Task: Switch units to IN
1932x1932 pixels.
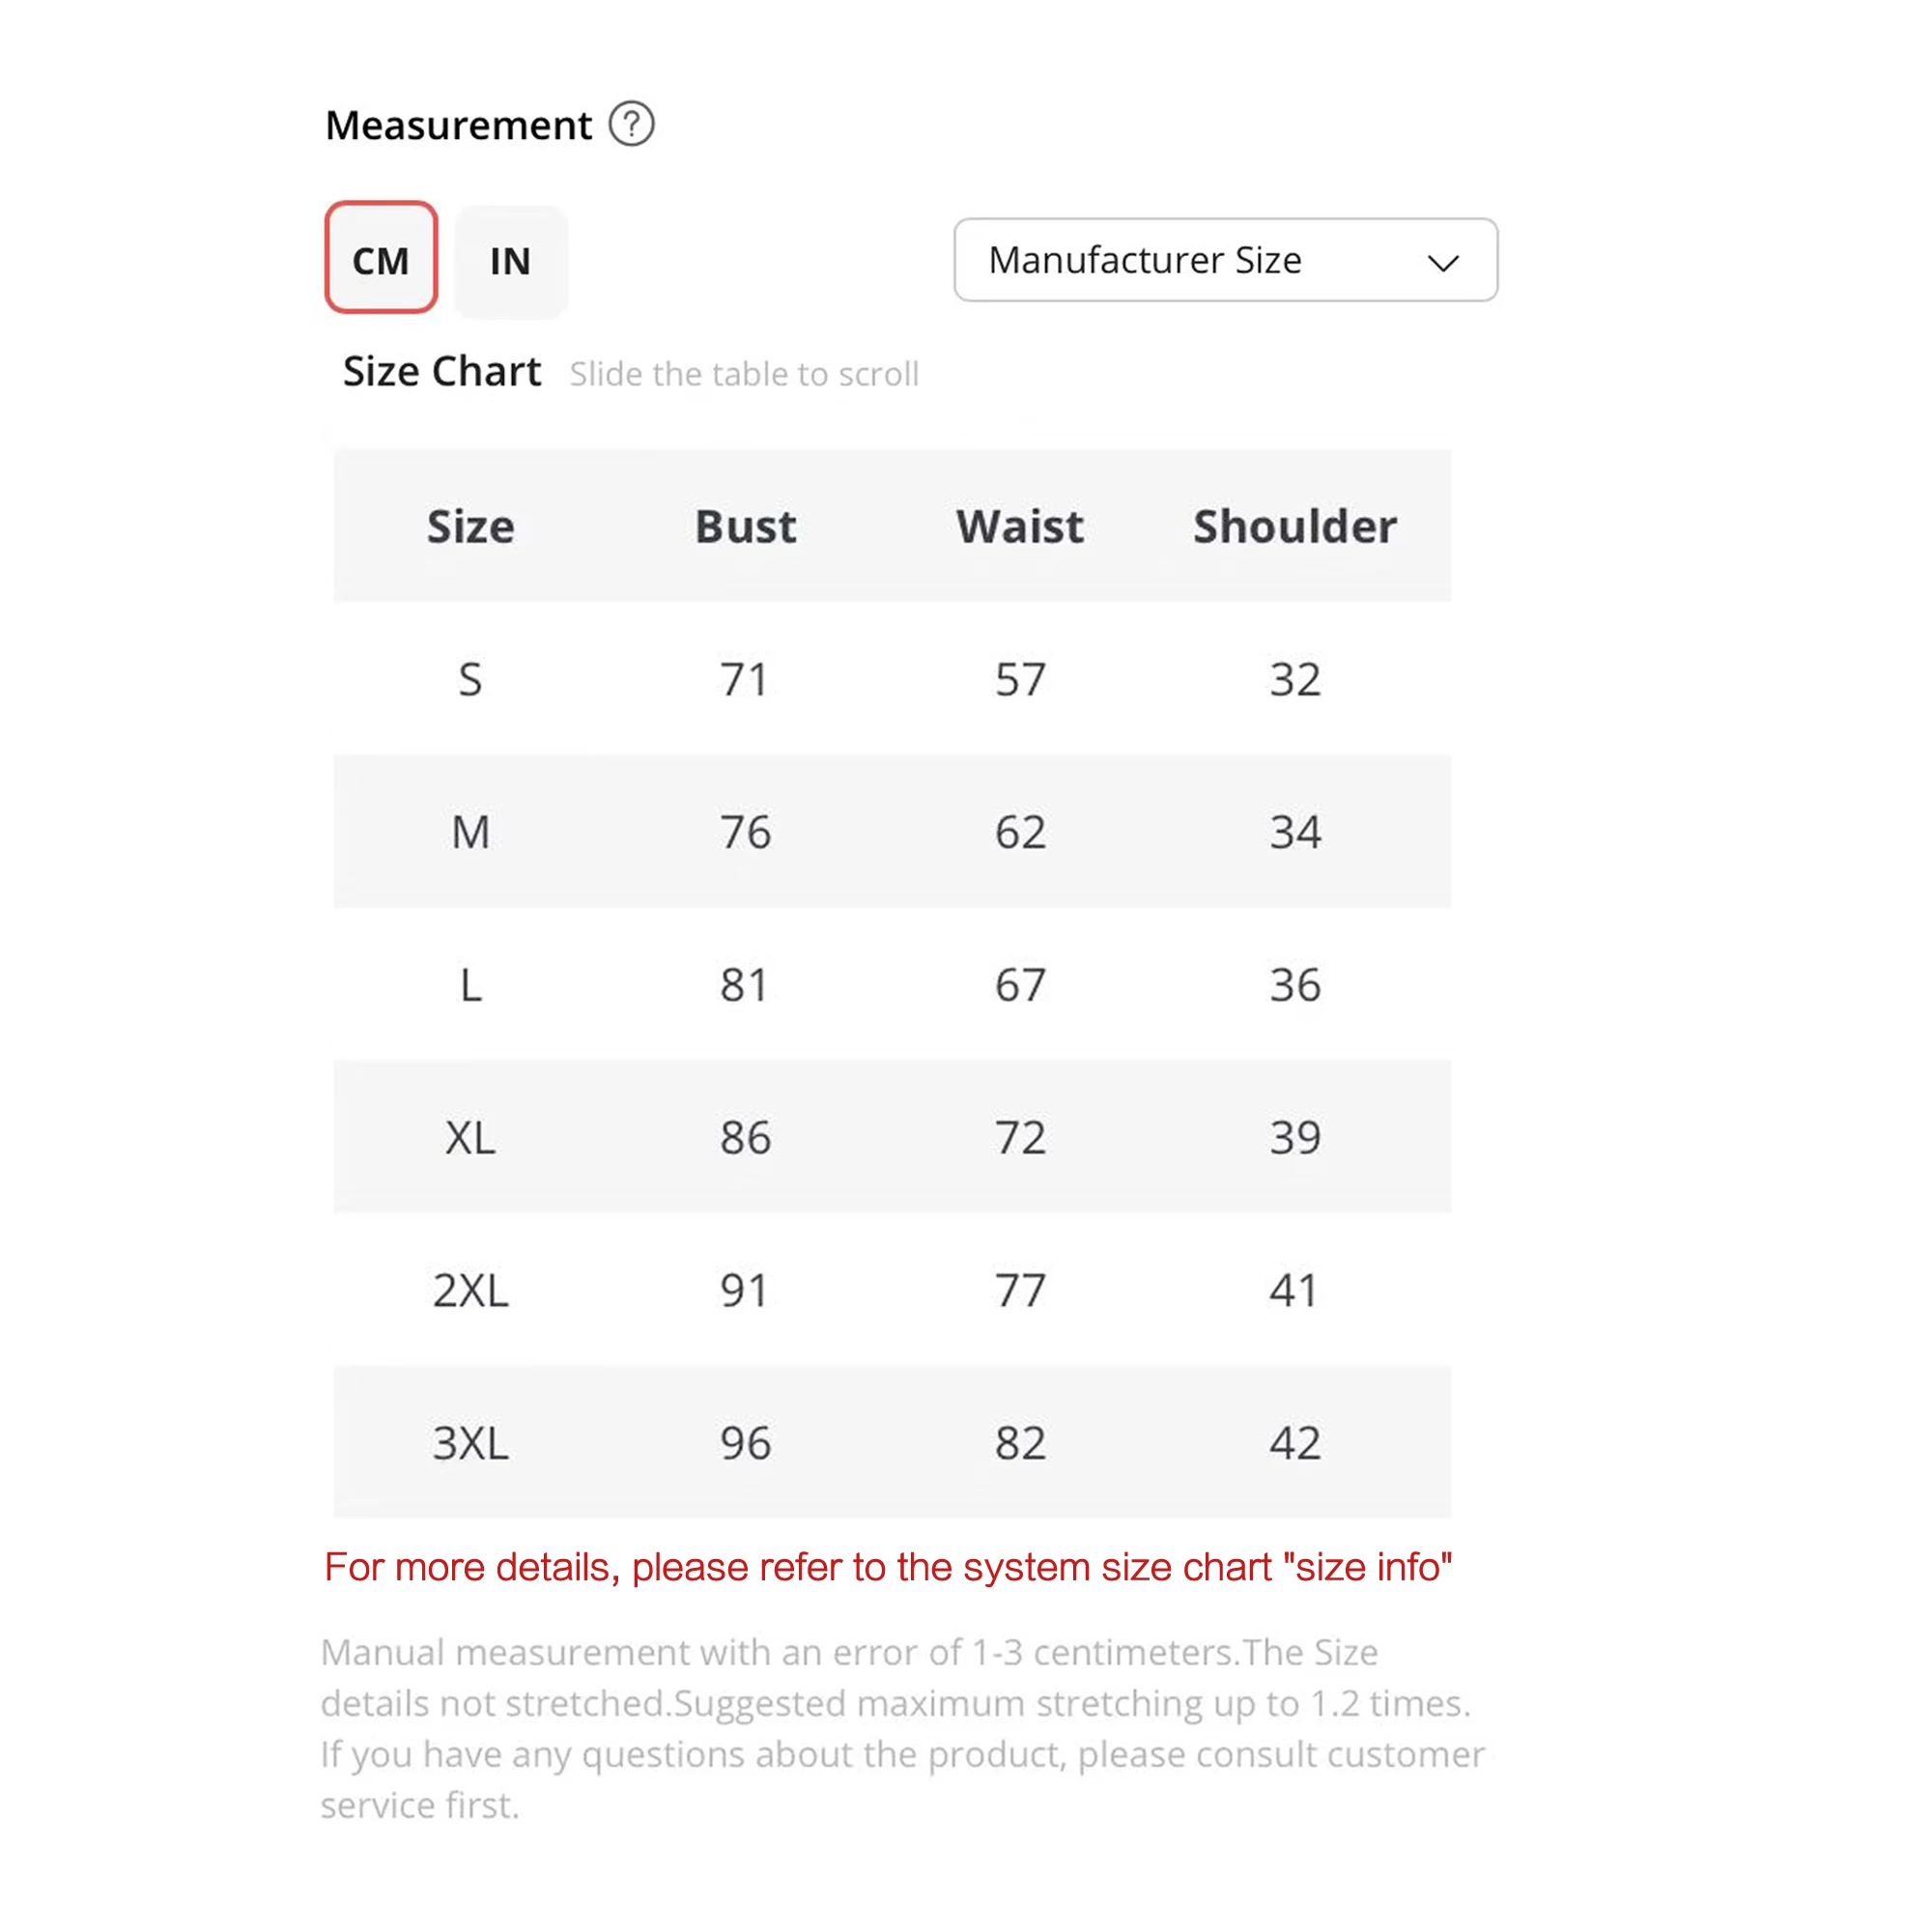Action: 510,261
